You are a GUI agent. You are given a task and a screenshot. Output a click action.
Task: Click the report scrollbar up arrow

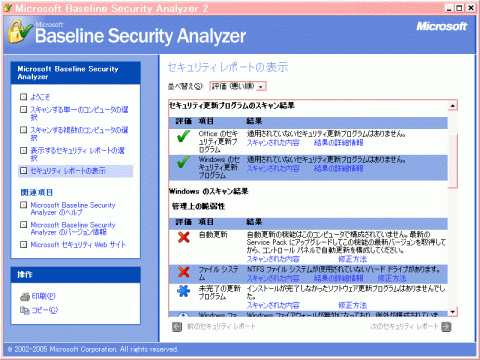(452, 106)
